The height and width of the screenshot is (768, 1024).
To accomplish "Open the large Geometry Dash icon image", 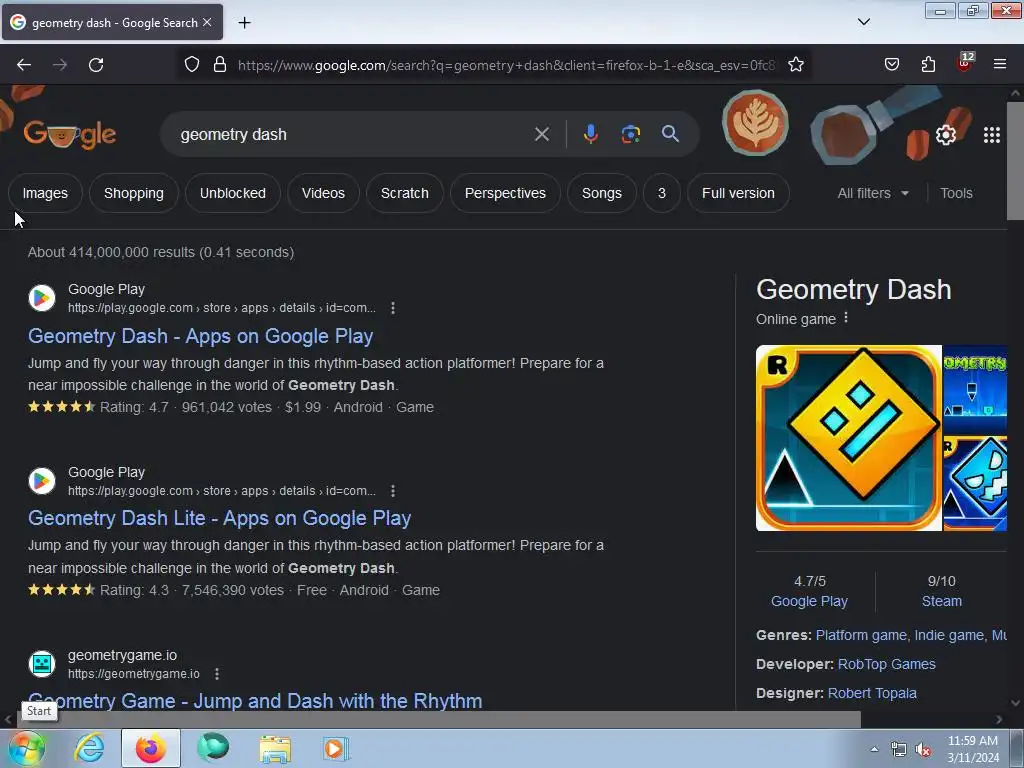I will point(848,438).
